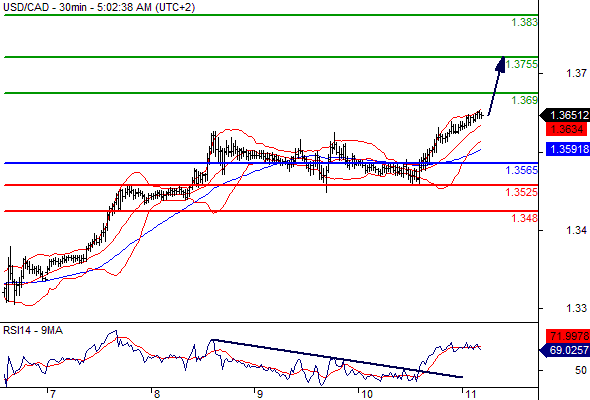Click the blue 69.0257 RSI value tag
Image resolution: width=590 pixels, height=400 pixels.
pos(565,351)
